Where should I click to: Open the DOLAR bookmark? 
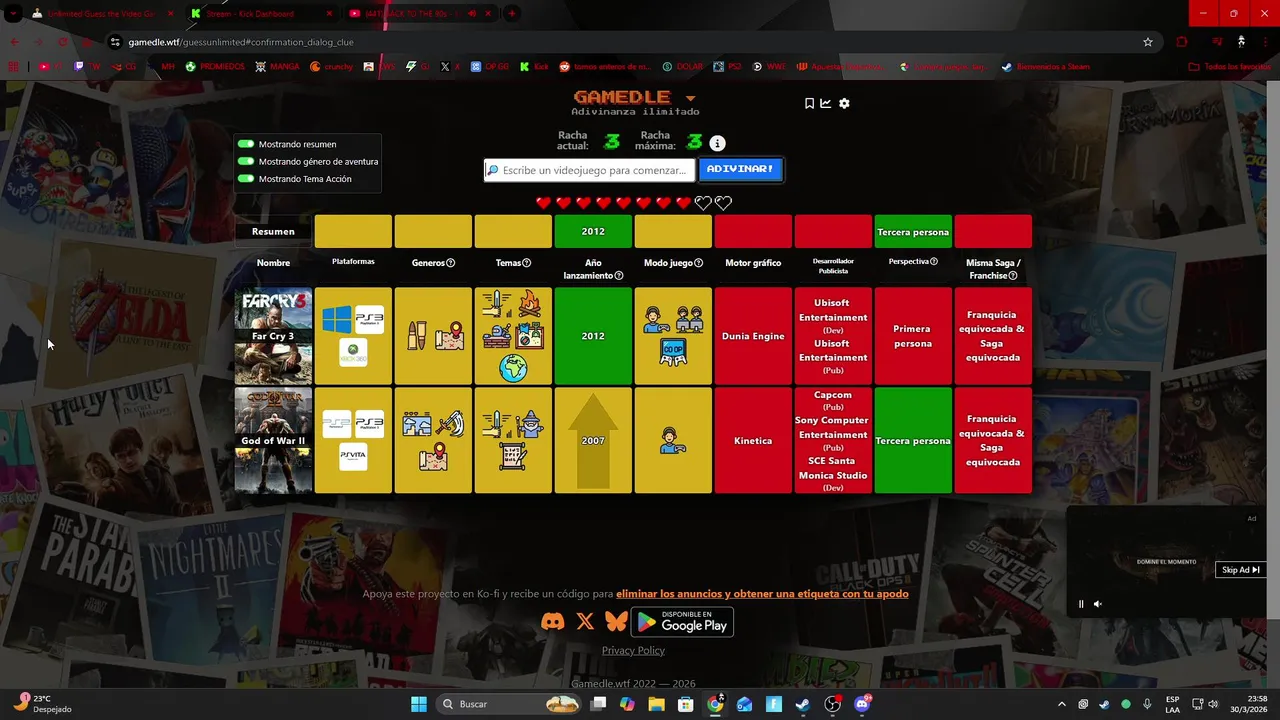click(682, 67)
